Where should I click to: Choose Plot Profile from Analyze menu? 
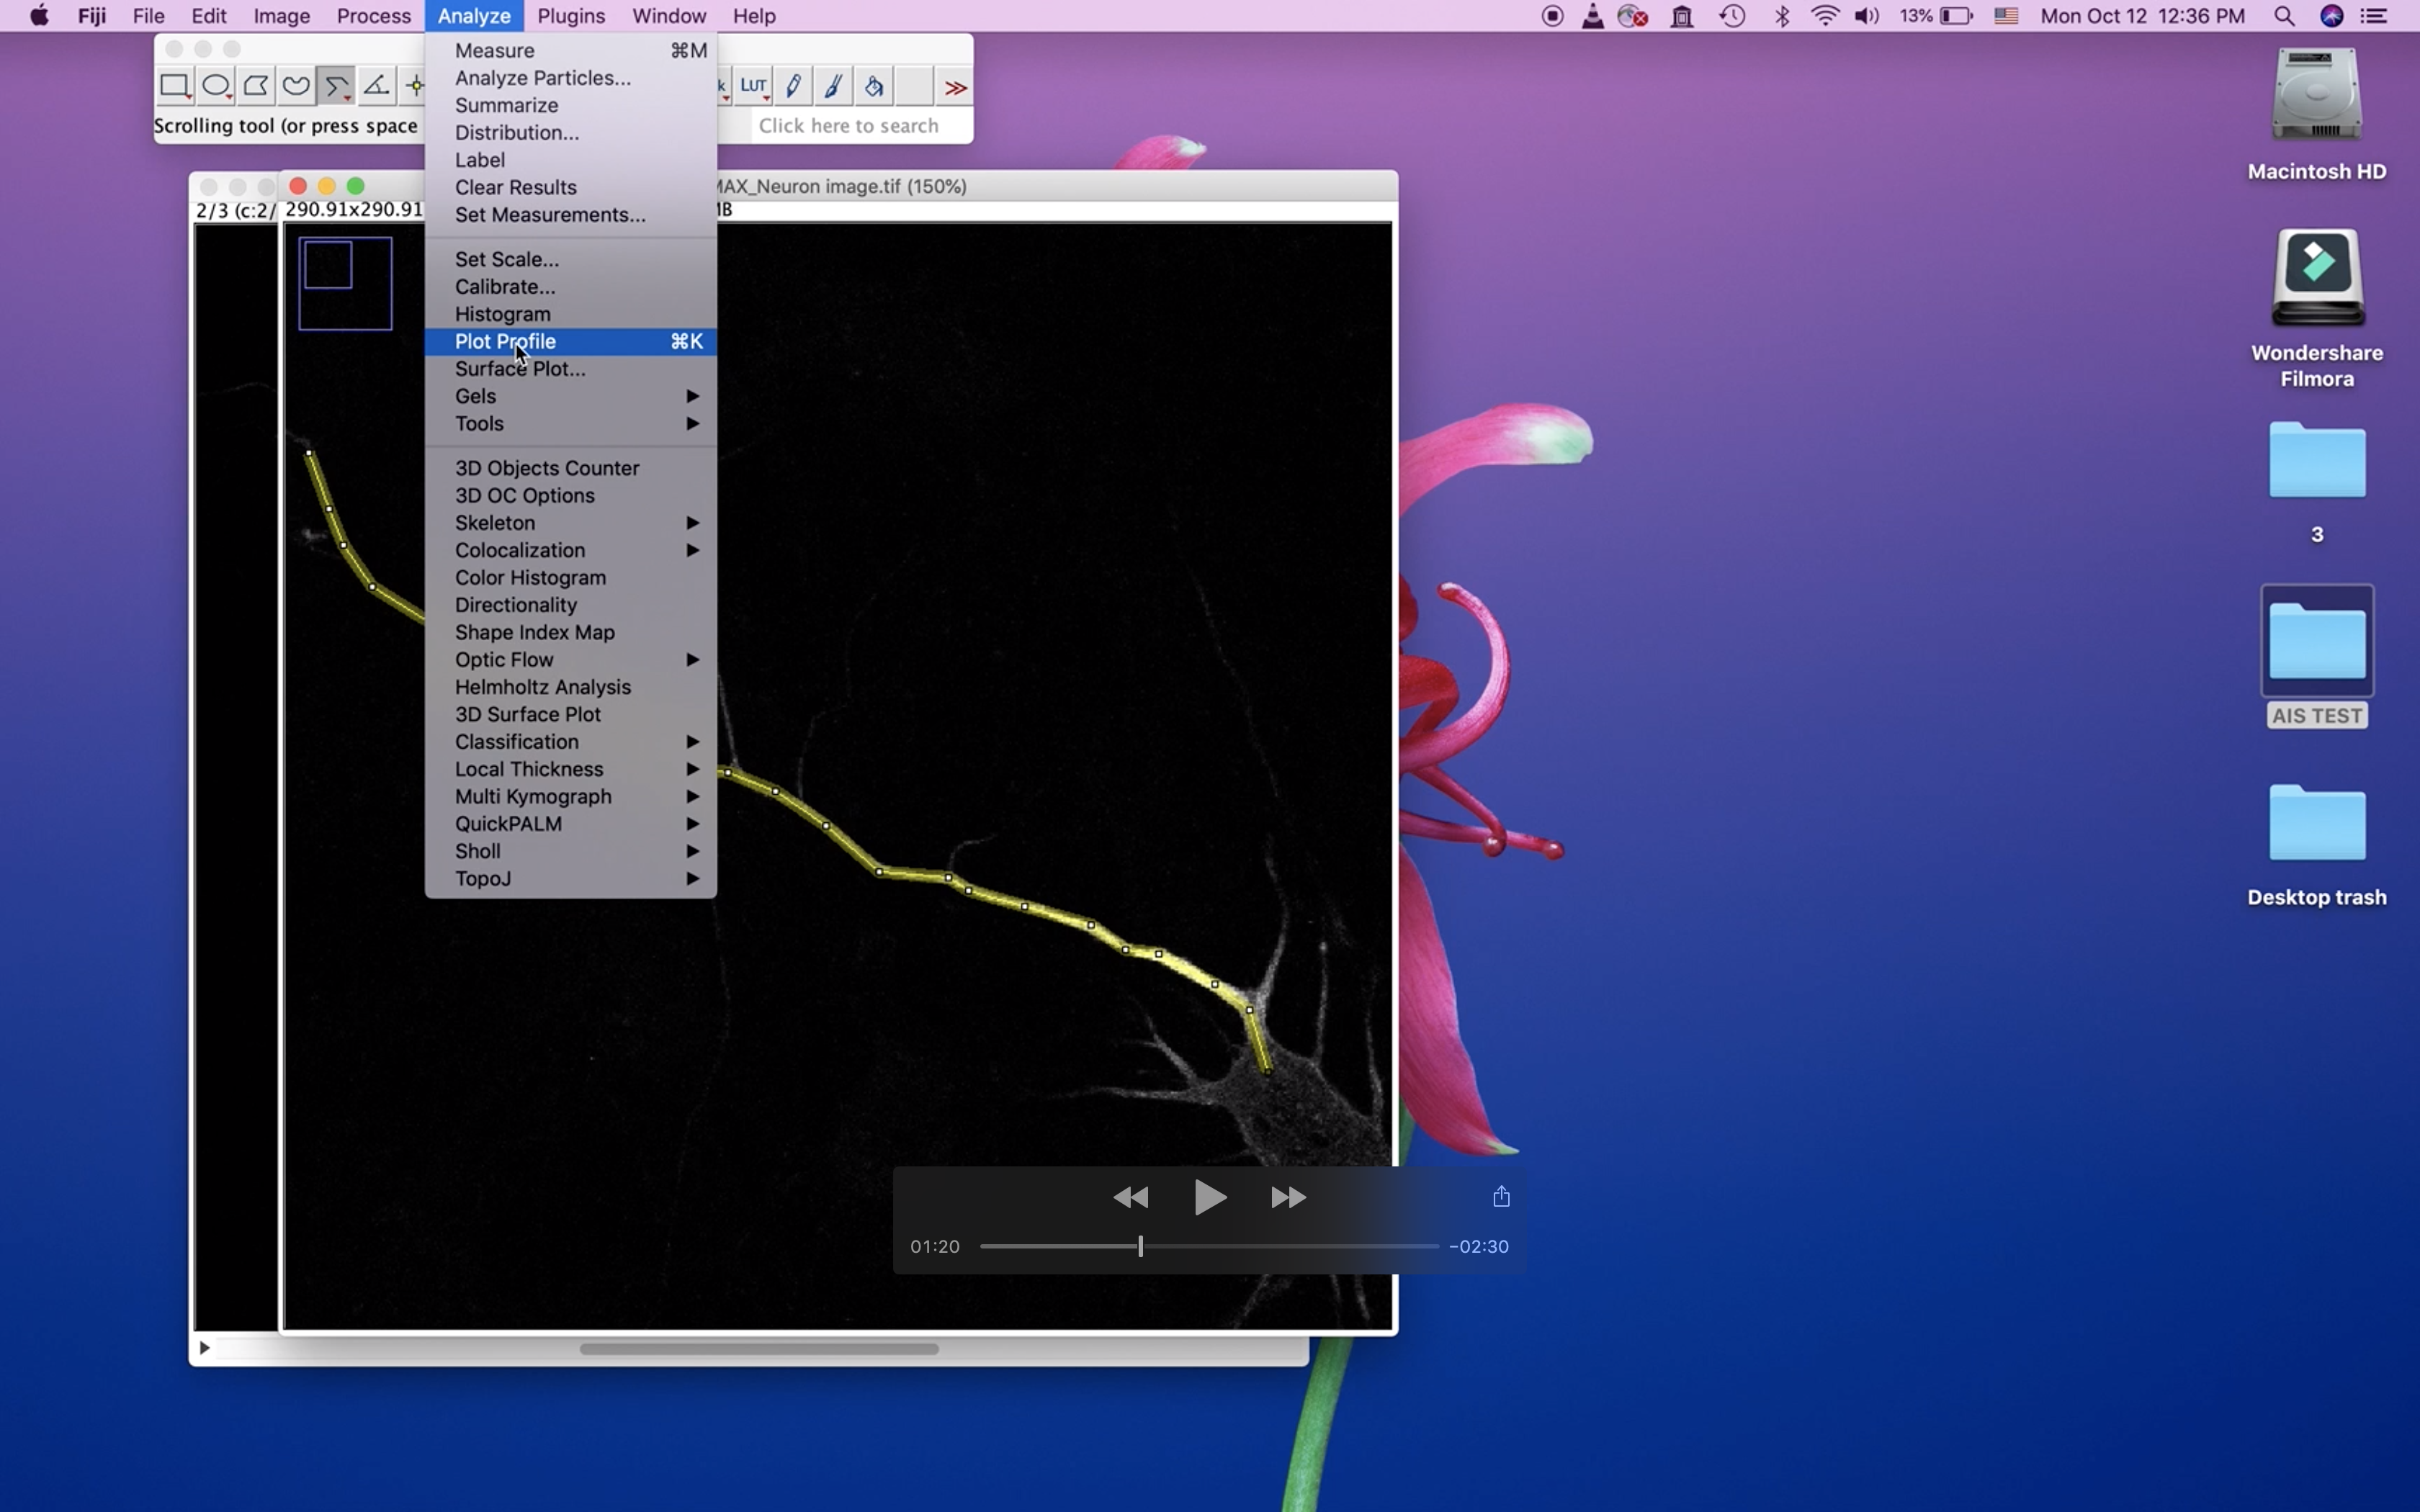[506, 341]
